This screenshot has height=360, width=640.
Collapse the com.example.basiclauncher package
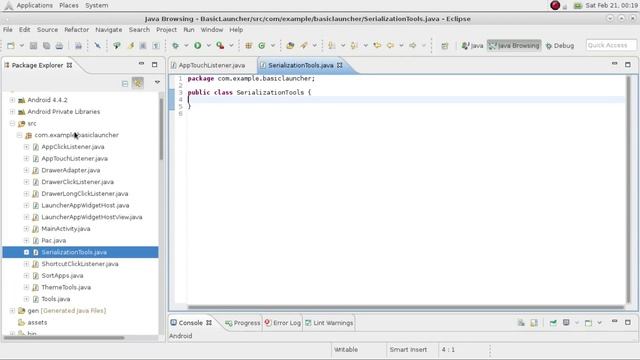(19, 135)
